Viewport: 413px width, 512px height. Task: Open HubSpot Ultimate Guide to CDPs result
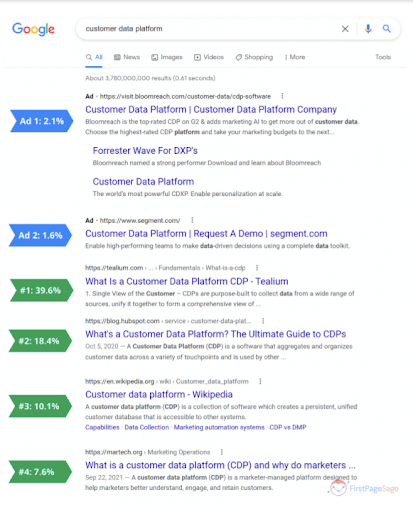(x=216, y=334)
